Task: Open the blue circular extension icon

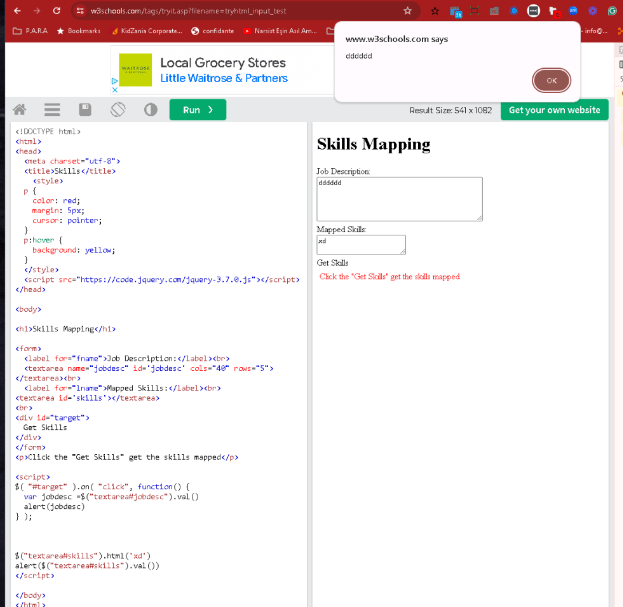Action: pyautogui.click(x=513, y=11)
